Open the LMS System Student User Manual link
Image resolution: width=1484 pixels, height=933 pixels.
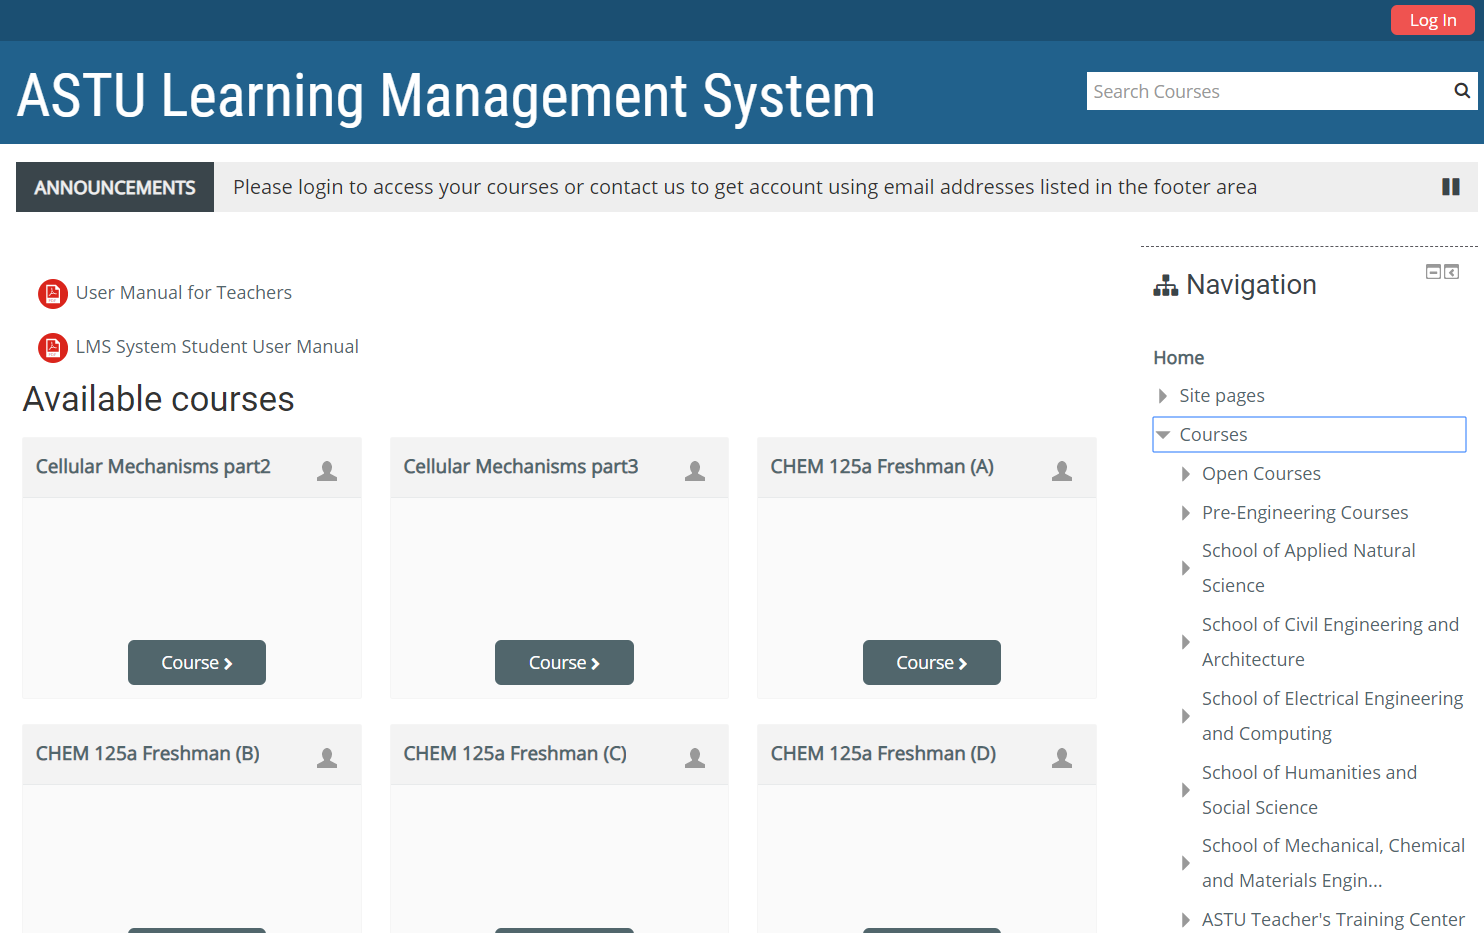click(217, 347)
